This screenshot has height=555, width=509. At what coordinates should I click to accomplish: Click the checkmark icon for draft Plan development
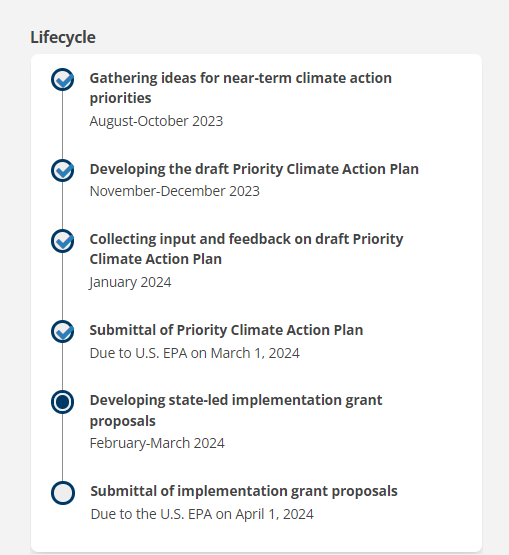[x=63, y=171]
